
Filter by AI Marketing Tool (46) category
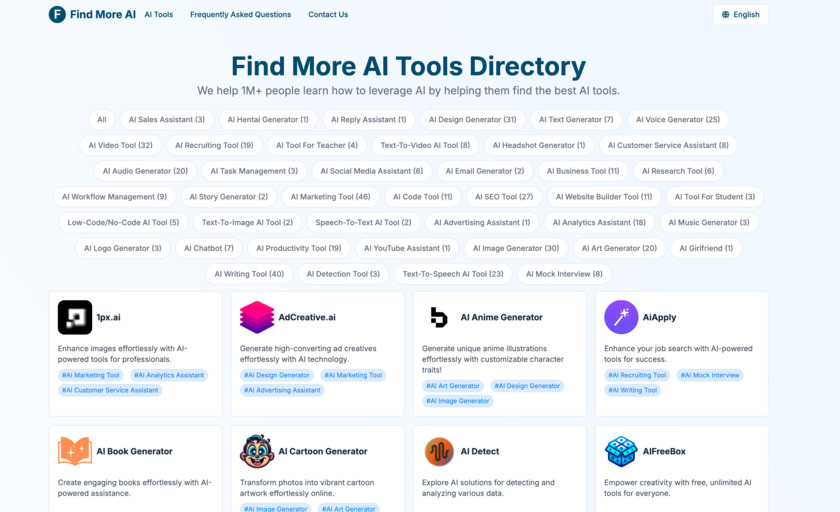331,197
